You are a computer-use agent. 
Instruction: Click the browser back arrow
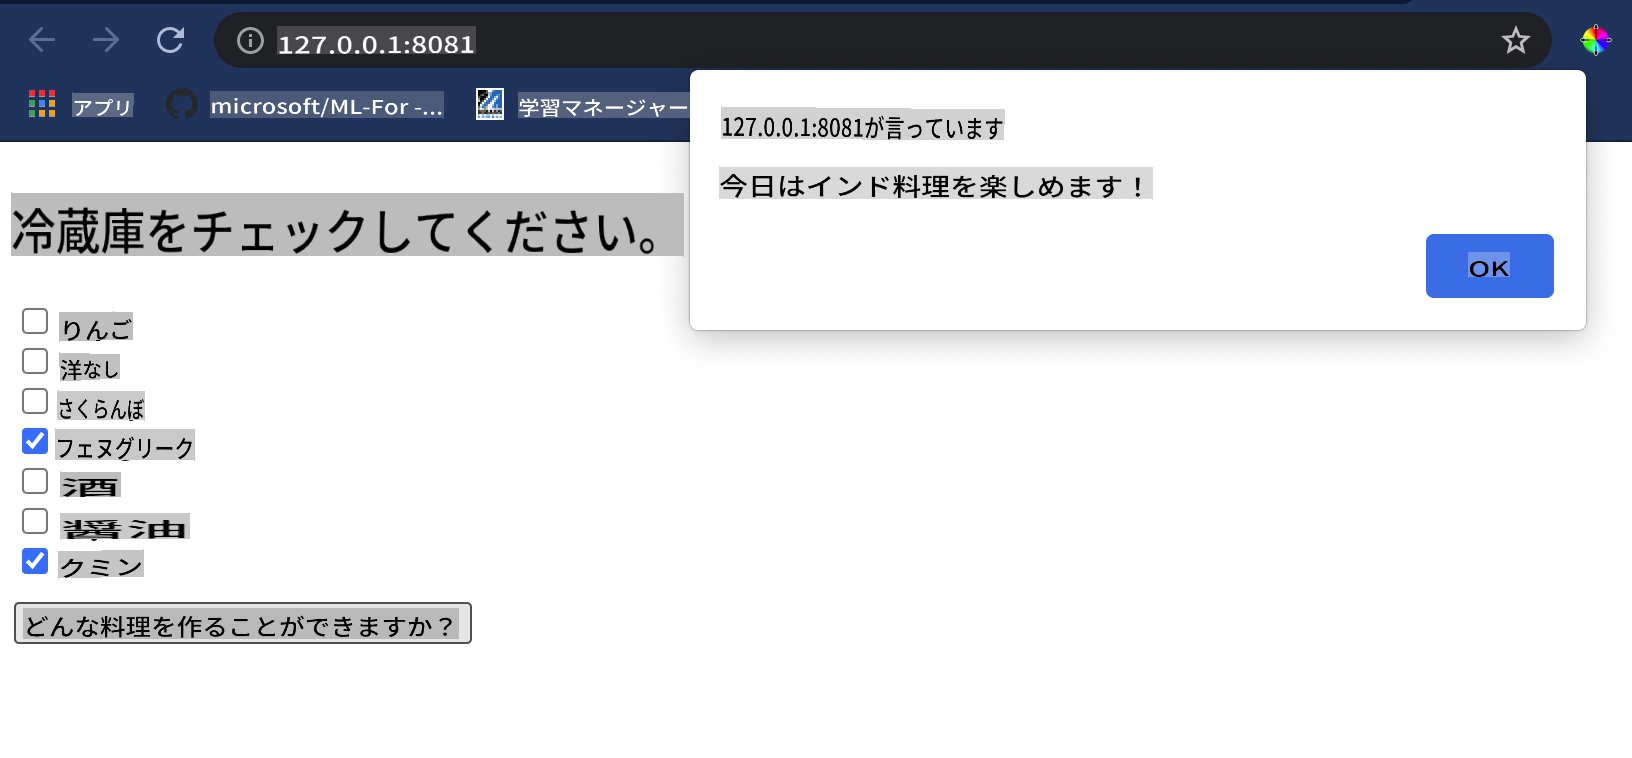point(42,40)
